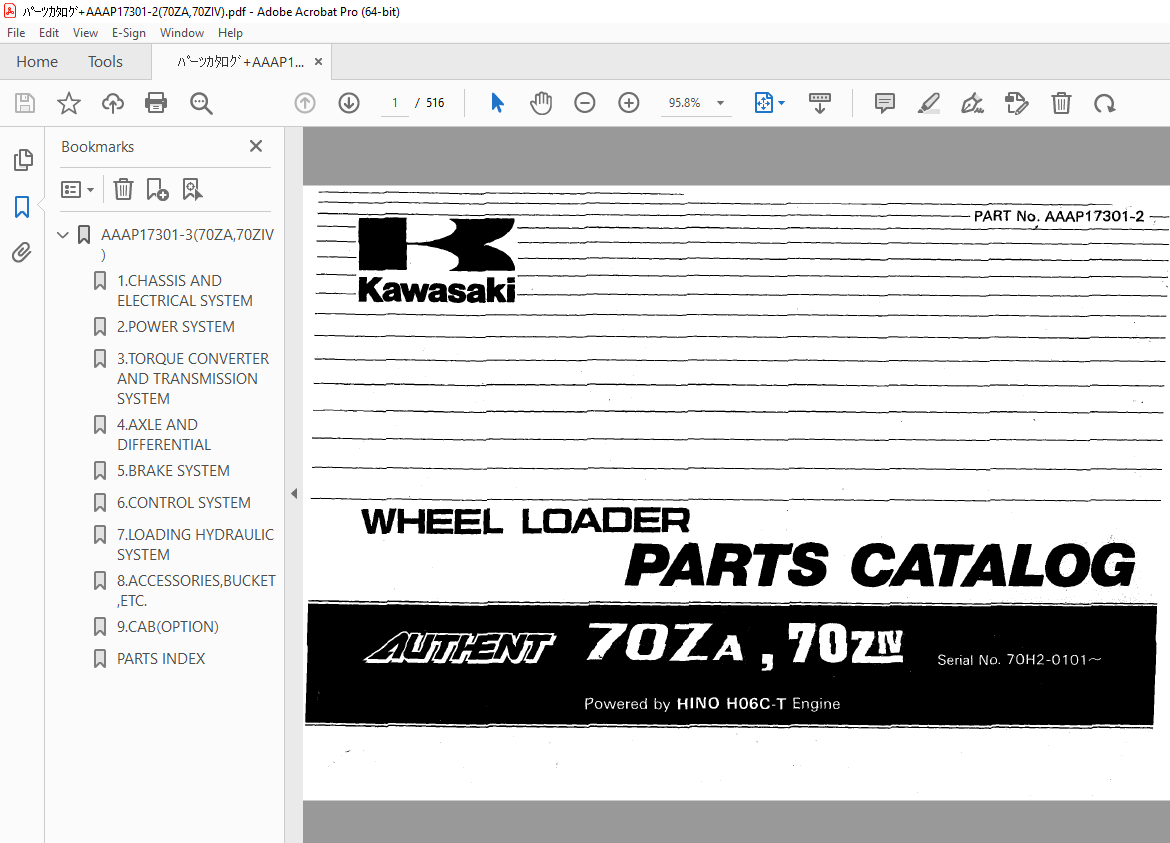
Task: Print the document with printer icon
Action: (156, 103)
